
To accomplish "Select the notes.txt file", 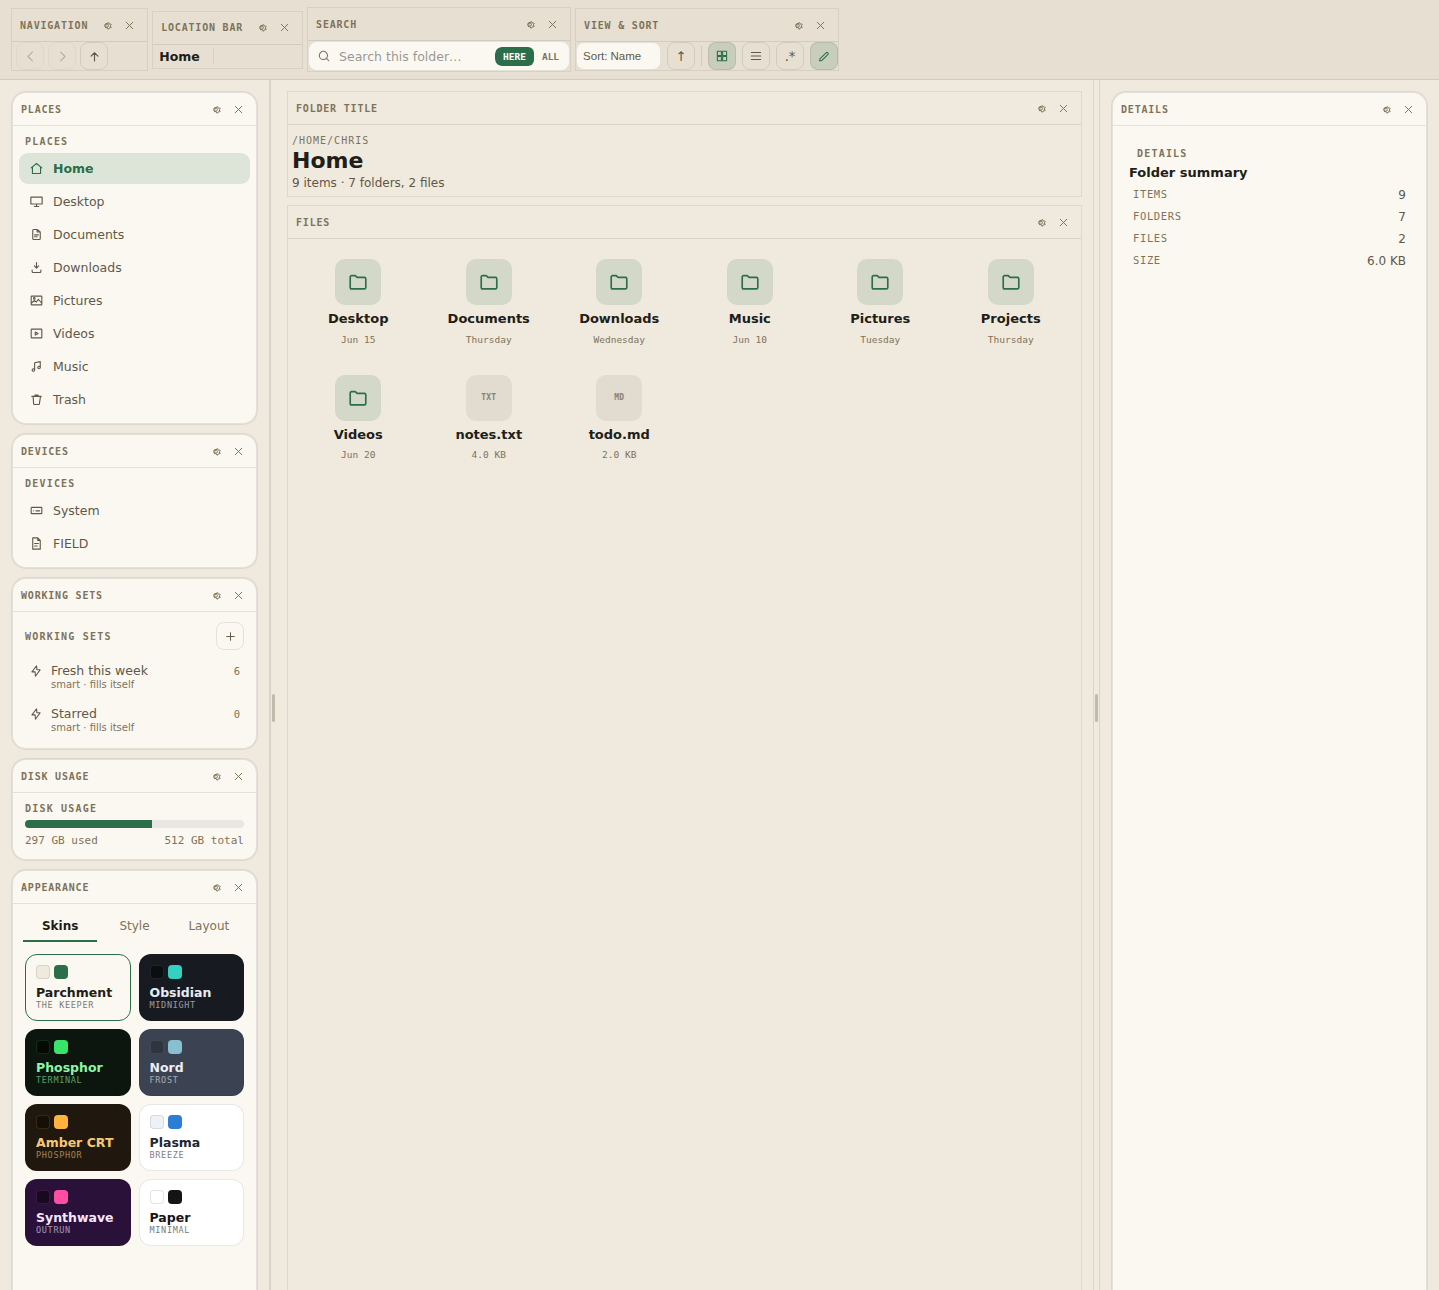I will (x=489, y=418).
